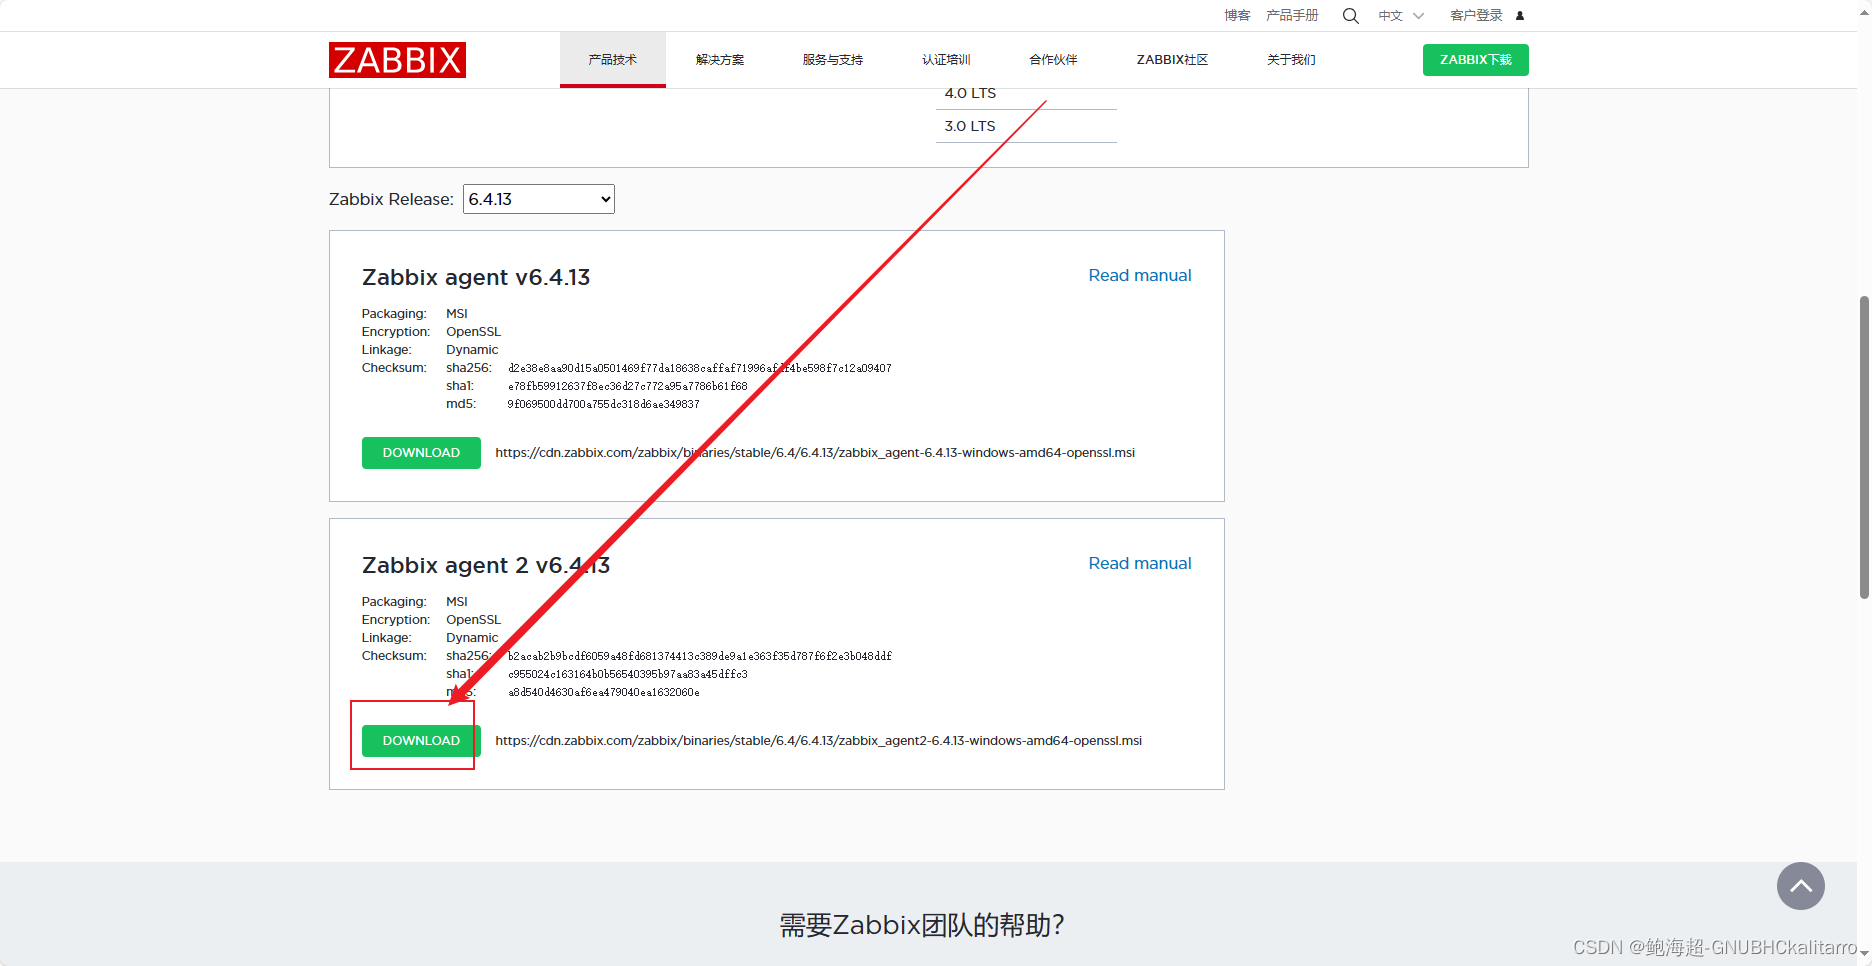Expand the 中文 language chevron
1872x966 pixels.
click(x=1418, y=16)
